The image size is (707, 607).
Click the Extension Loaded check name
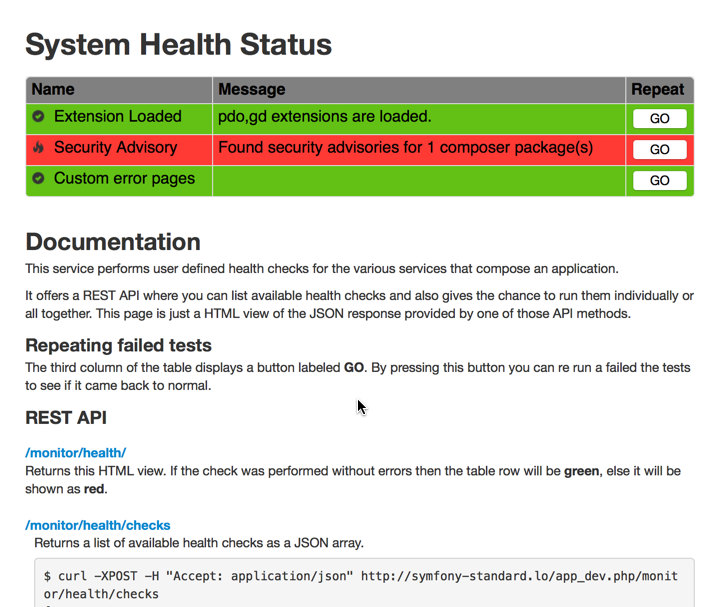pyautogui.click(x=117, y=117)
